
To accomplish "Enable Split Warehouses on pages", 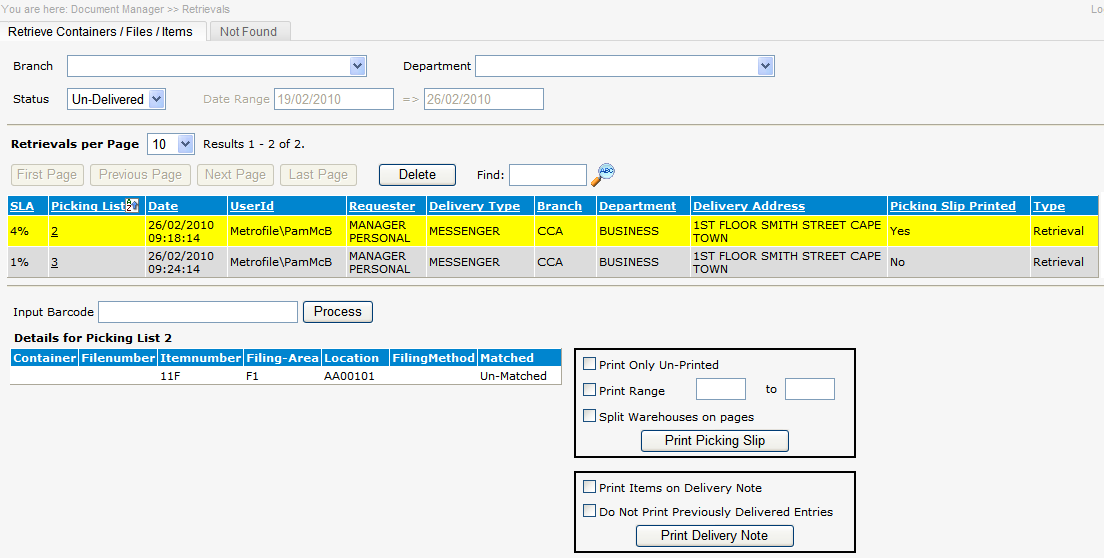I will 589,416.
